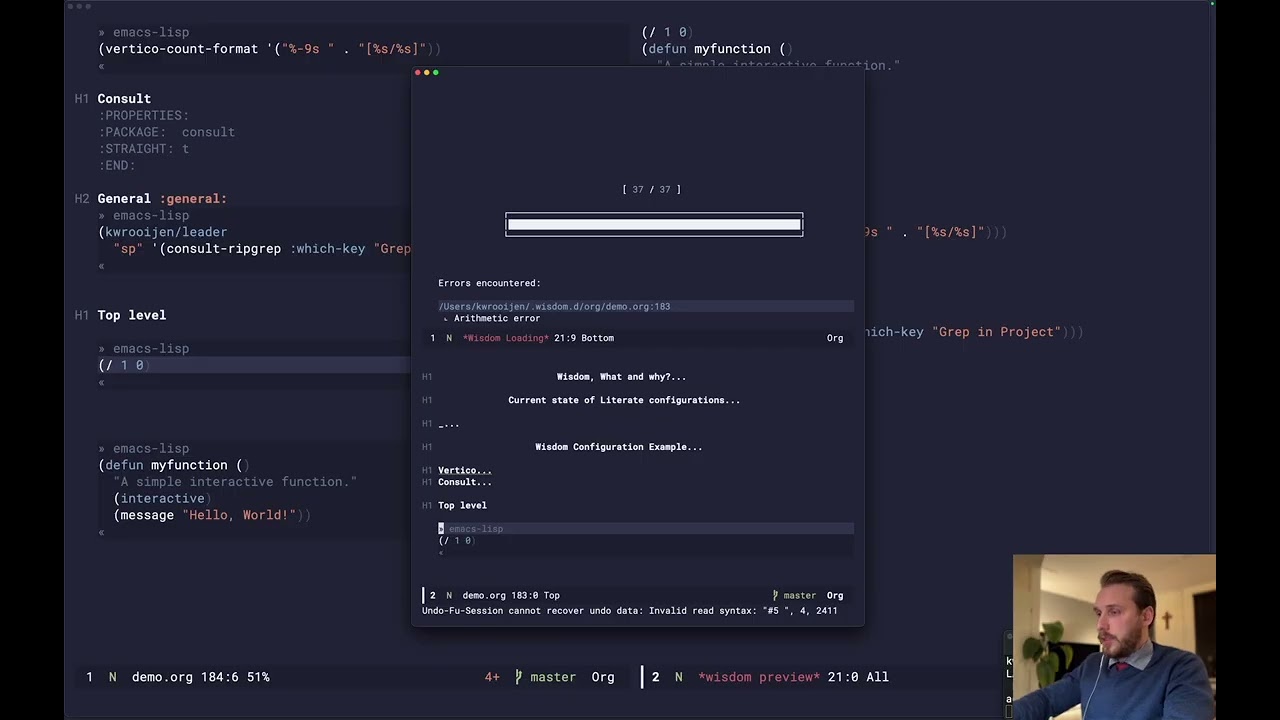This screenshot has width=1280, height=720.
Task: Click the *wisdom preview* buffer name
Action: pyautogui.click(x=759, y=677)
